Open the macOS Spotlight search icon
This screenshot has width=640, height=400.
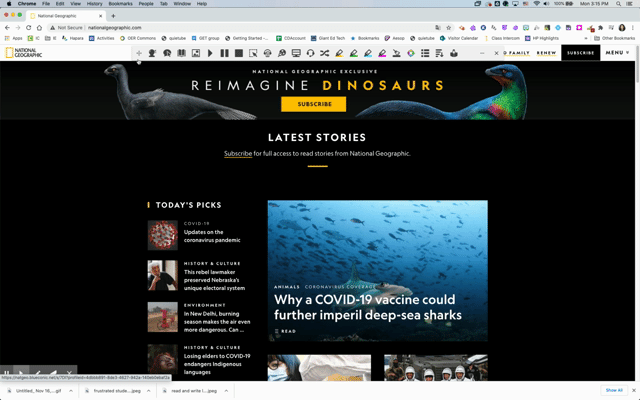click(619, 4)
